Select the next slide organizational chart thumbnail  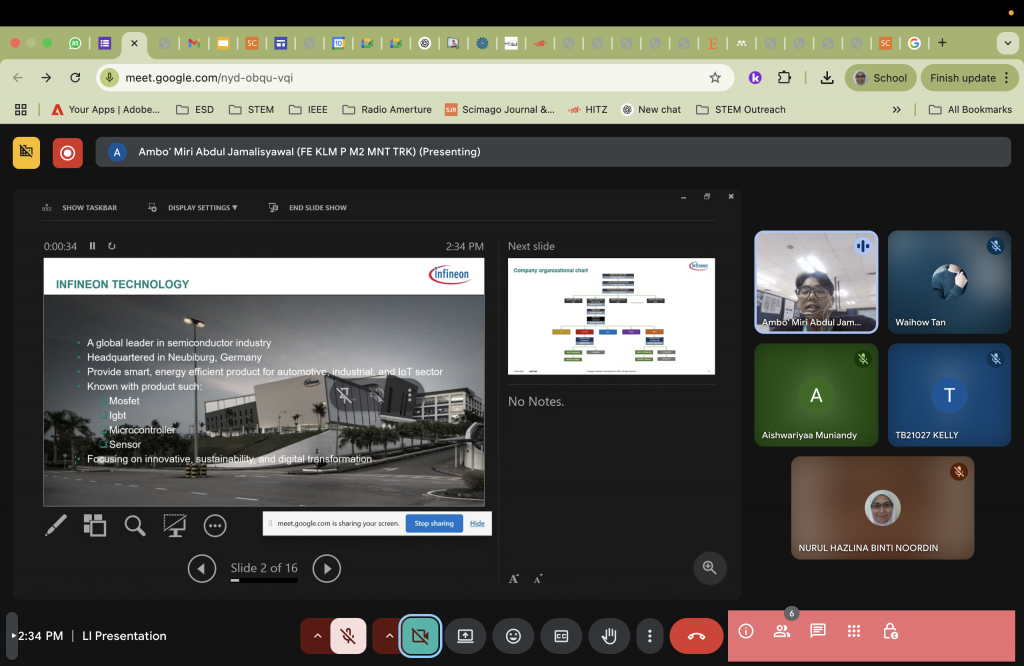(611, 316)
